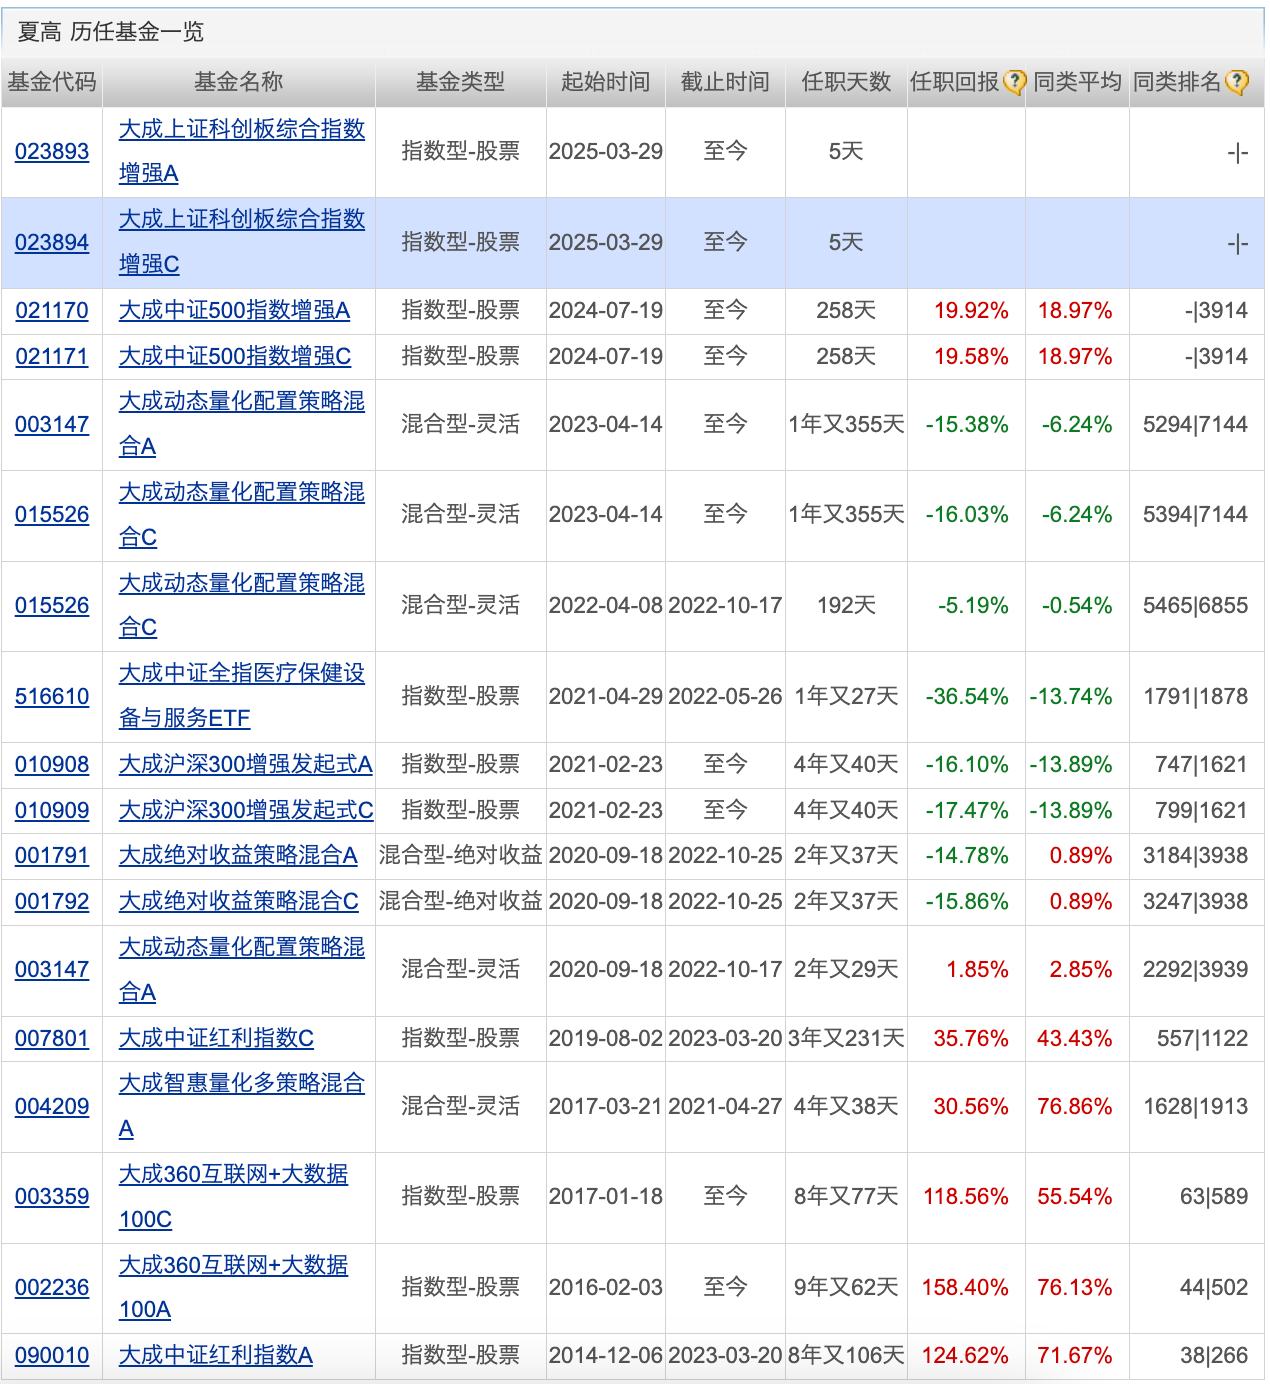Click the 同类平均 column header

(1078, 82)
